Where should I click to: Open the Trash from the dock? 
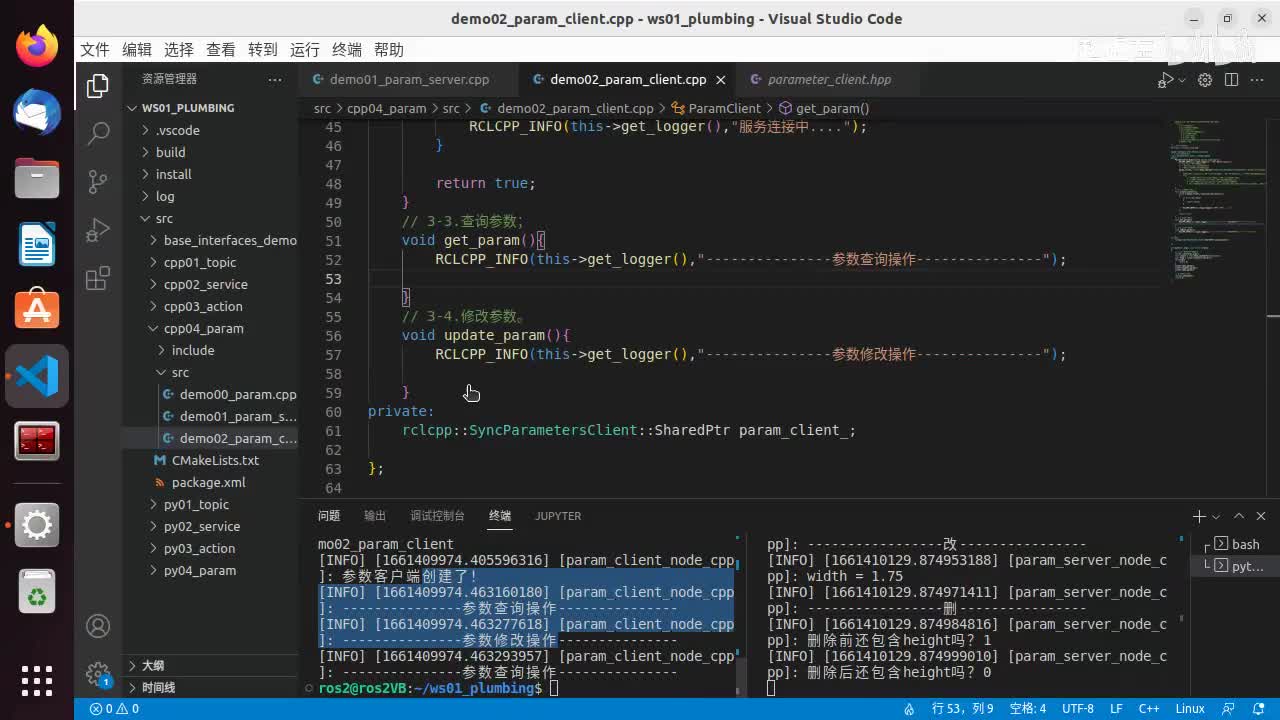pos(37,592)
